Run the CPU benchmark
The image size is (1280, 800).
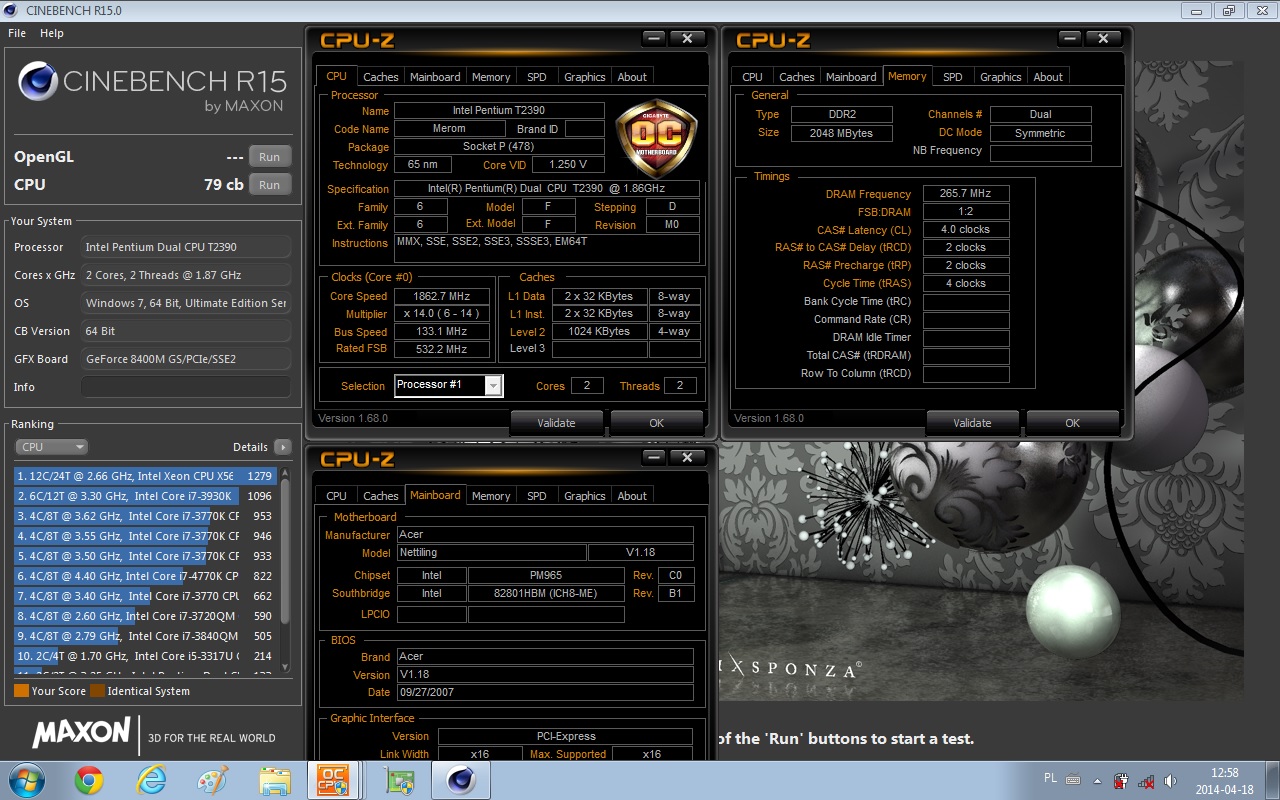270,185
